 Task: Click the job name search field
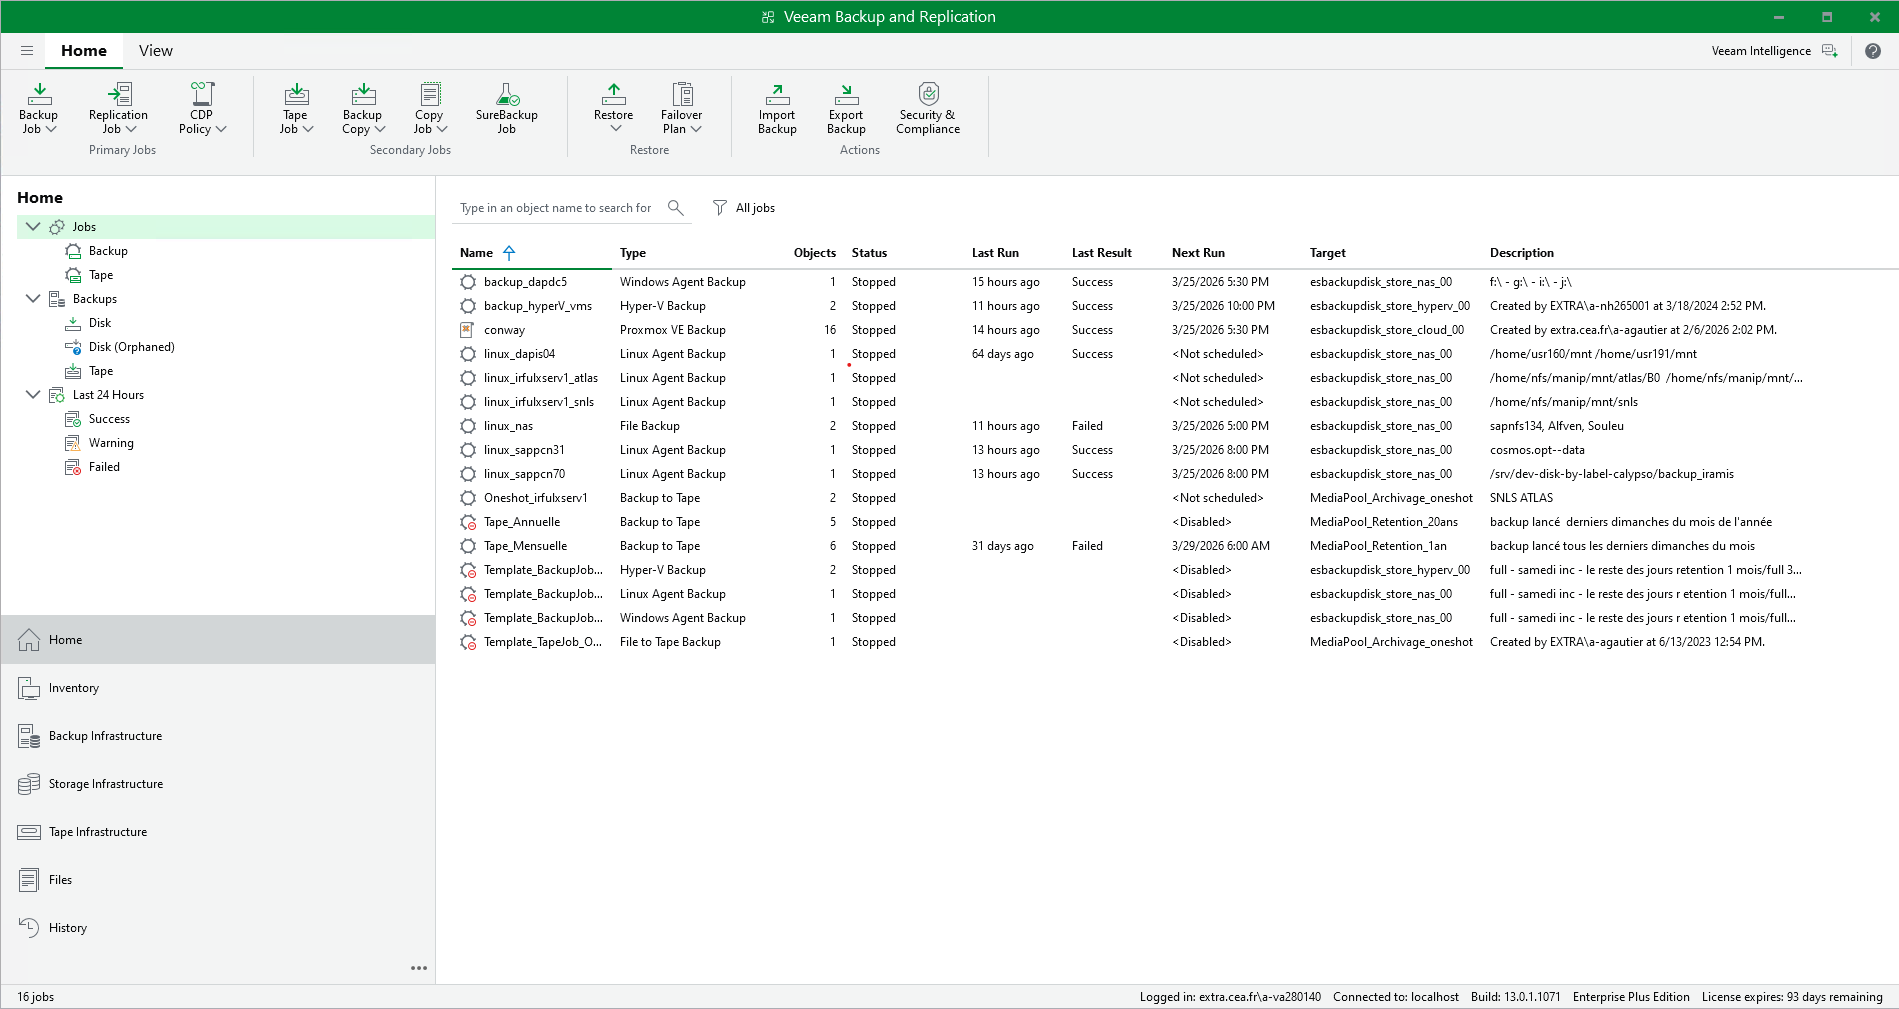(556, 208)
